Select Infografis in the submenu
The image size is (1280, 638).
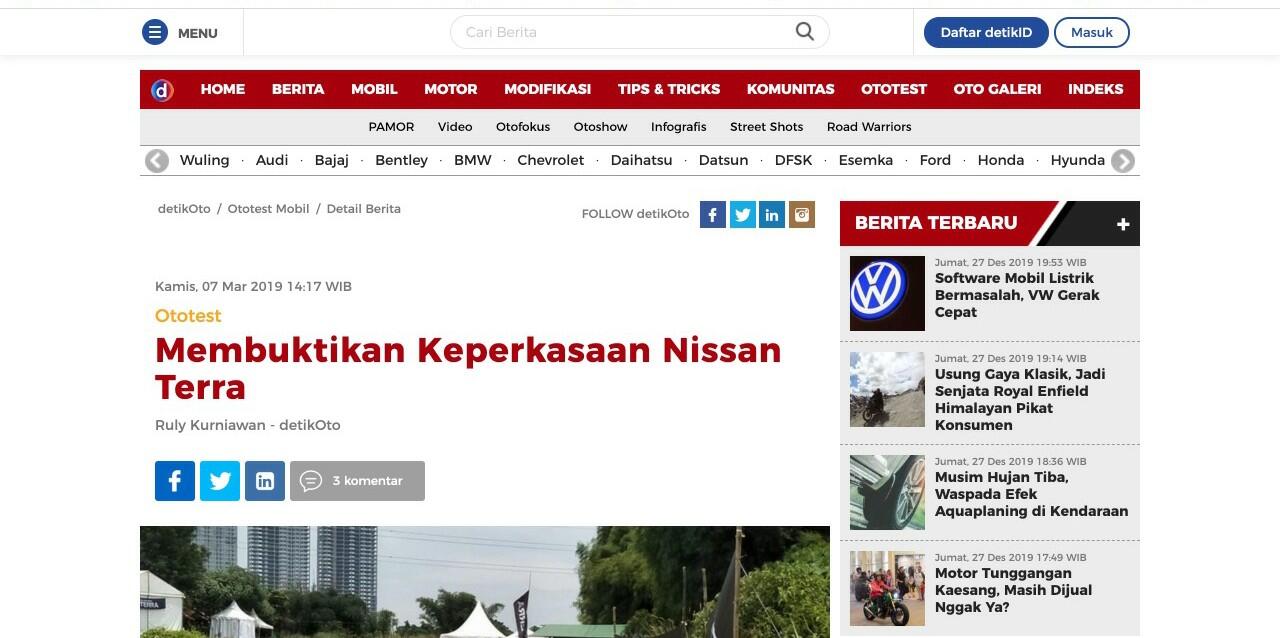[x=678, y=127]
